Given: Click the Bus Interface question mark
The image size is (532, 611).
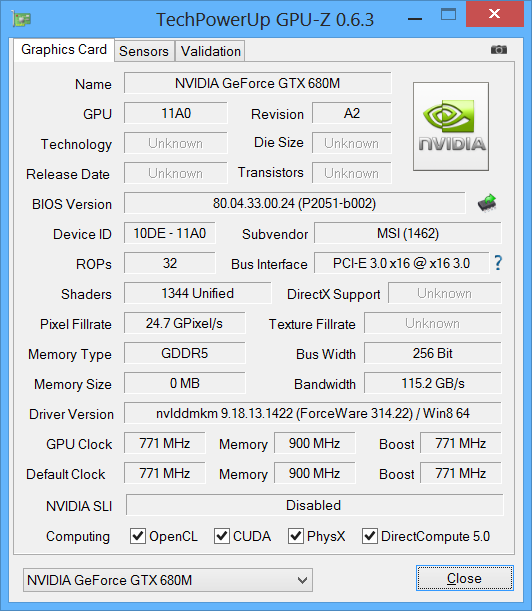Looking at the screenshot, I should (498, 263).
